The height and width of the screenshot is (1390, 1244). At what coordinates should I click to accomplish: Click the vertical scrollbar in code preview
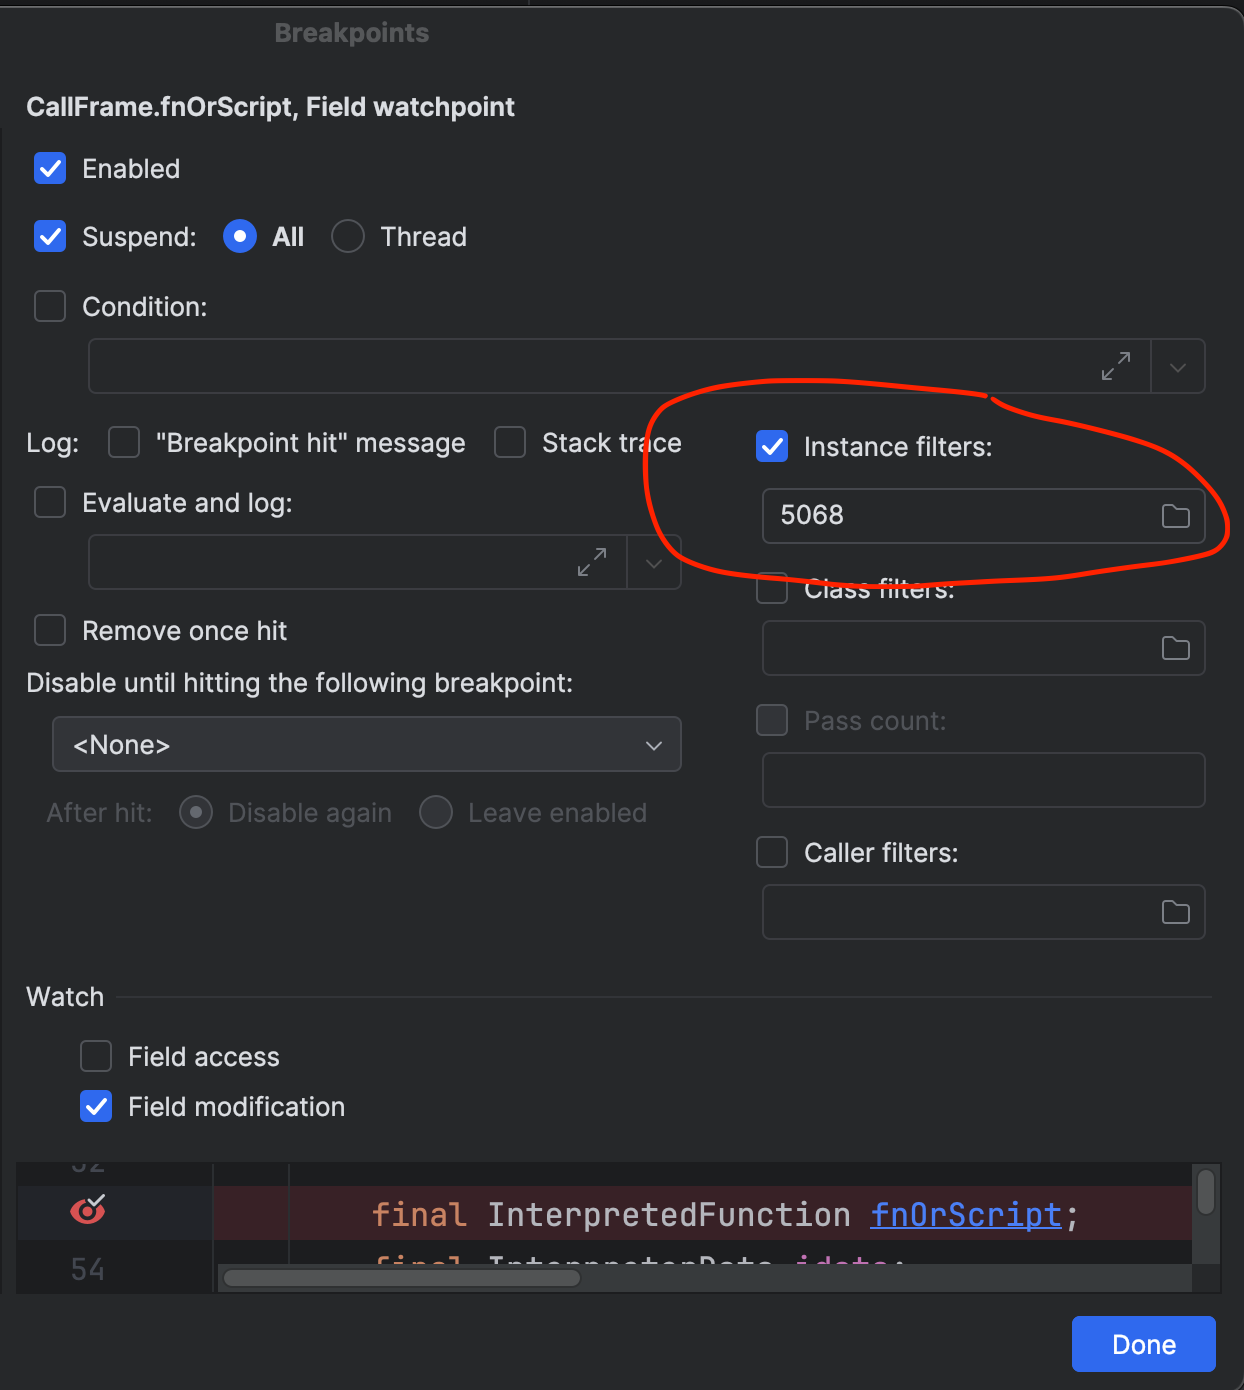(1206, 1192)
